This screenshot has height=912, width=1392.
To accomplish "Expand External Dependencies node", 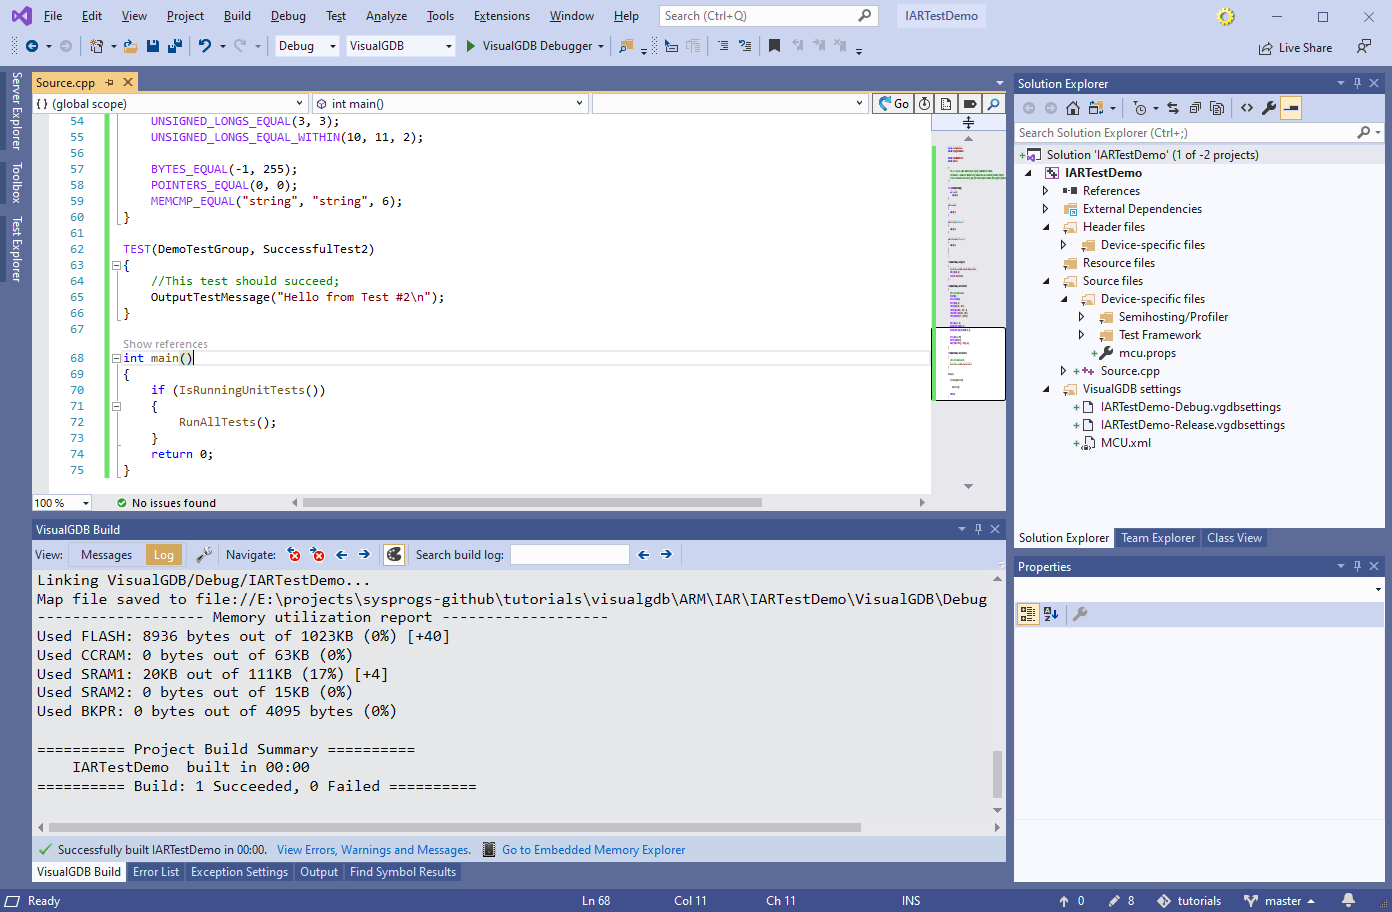I will 1046,209.
